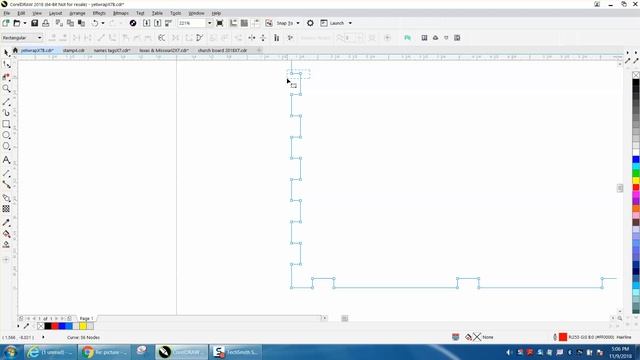The height and width of the screenshot is (360, 640).
Task: Click the No Color swatch atop right palette
Action: coord(636,75)
